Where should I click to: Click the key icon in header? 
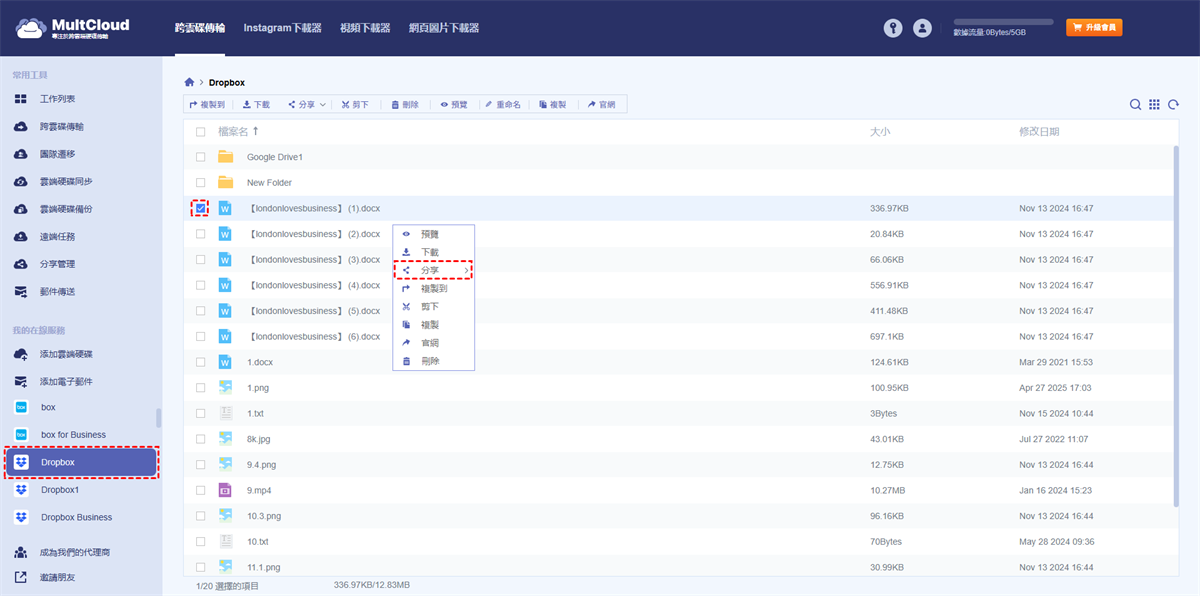[893, 29]
